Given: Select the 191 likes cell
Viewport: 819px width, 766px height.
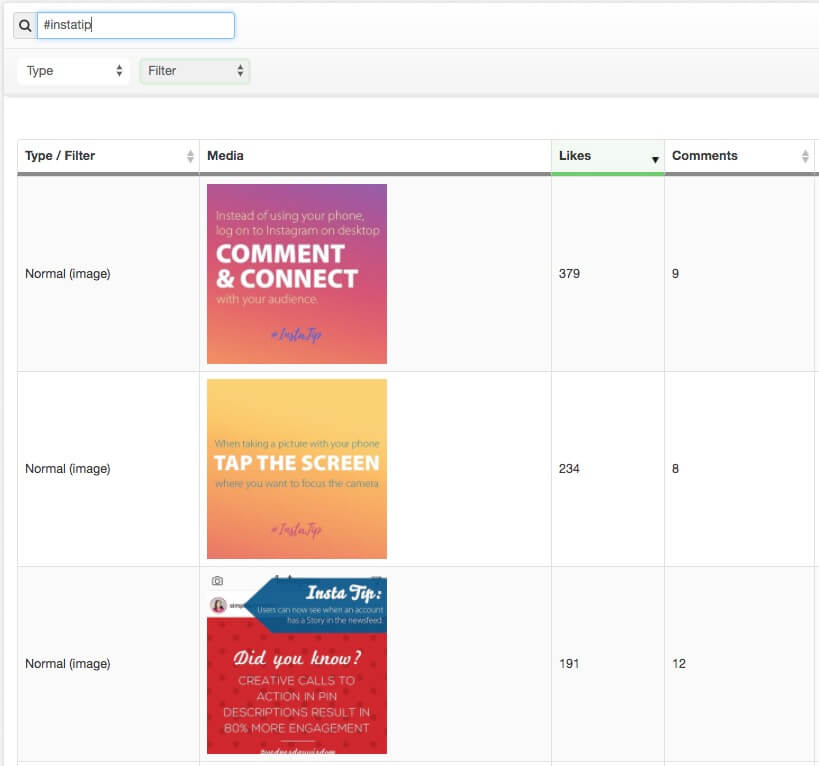Looking at the screenshot, I should click(x=607, y=664).
